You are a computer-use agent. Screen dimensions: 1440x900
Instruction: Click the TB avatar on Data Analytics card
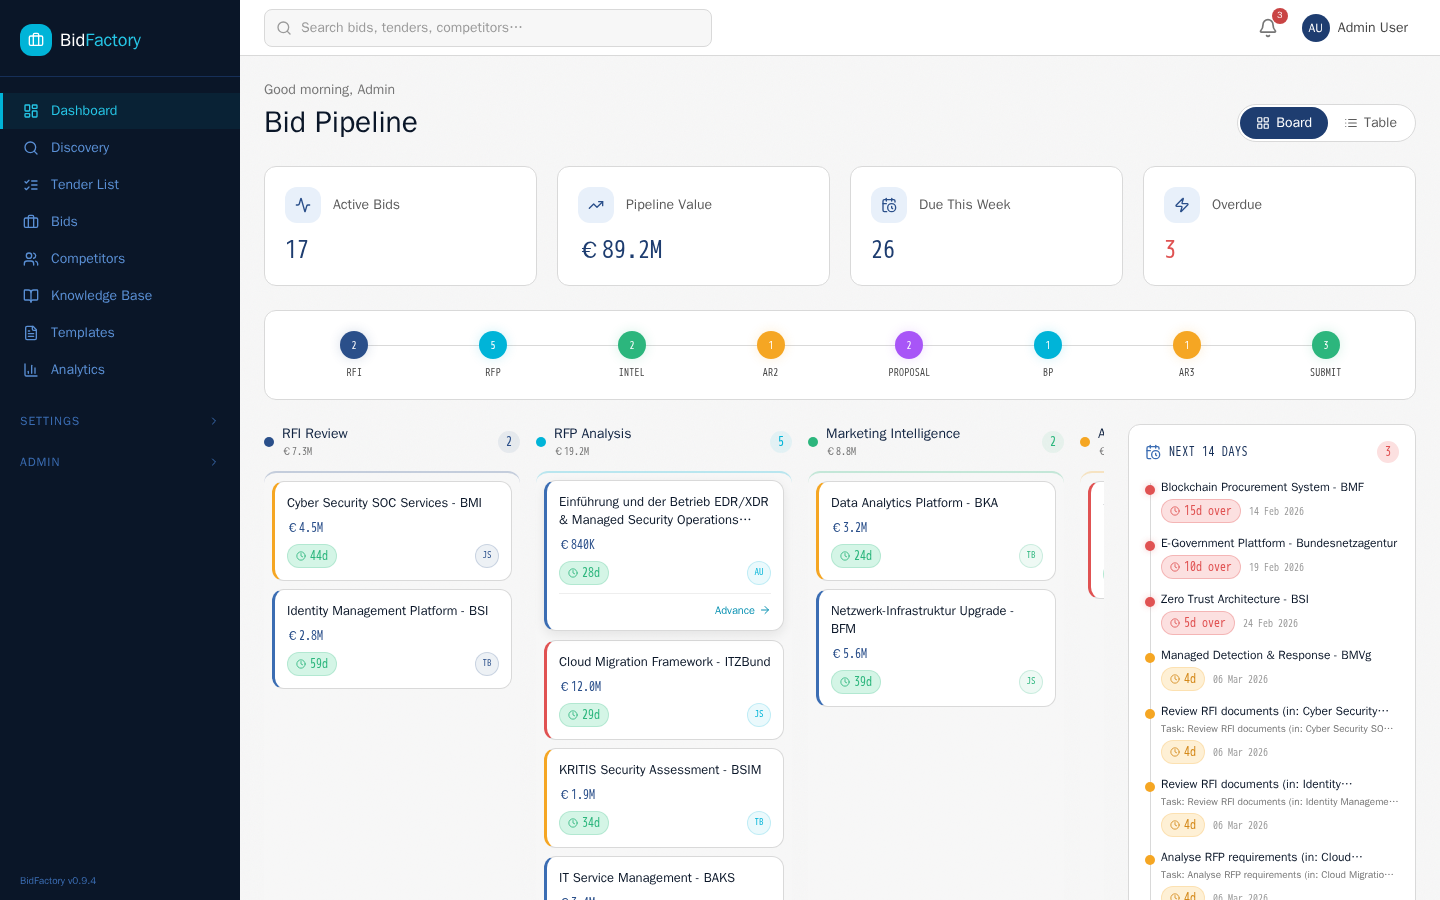point(1031,555)
